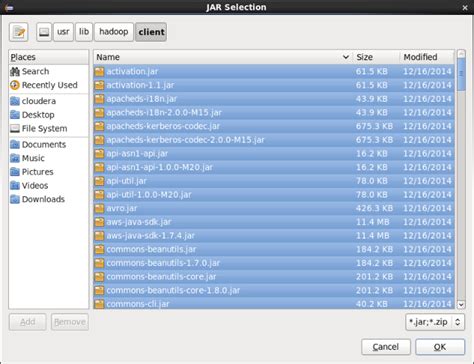Sort files by the Size column
The width and height of the screenshot is (474, 364).
tap(376, 57)
